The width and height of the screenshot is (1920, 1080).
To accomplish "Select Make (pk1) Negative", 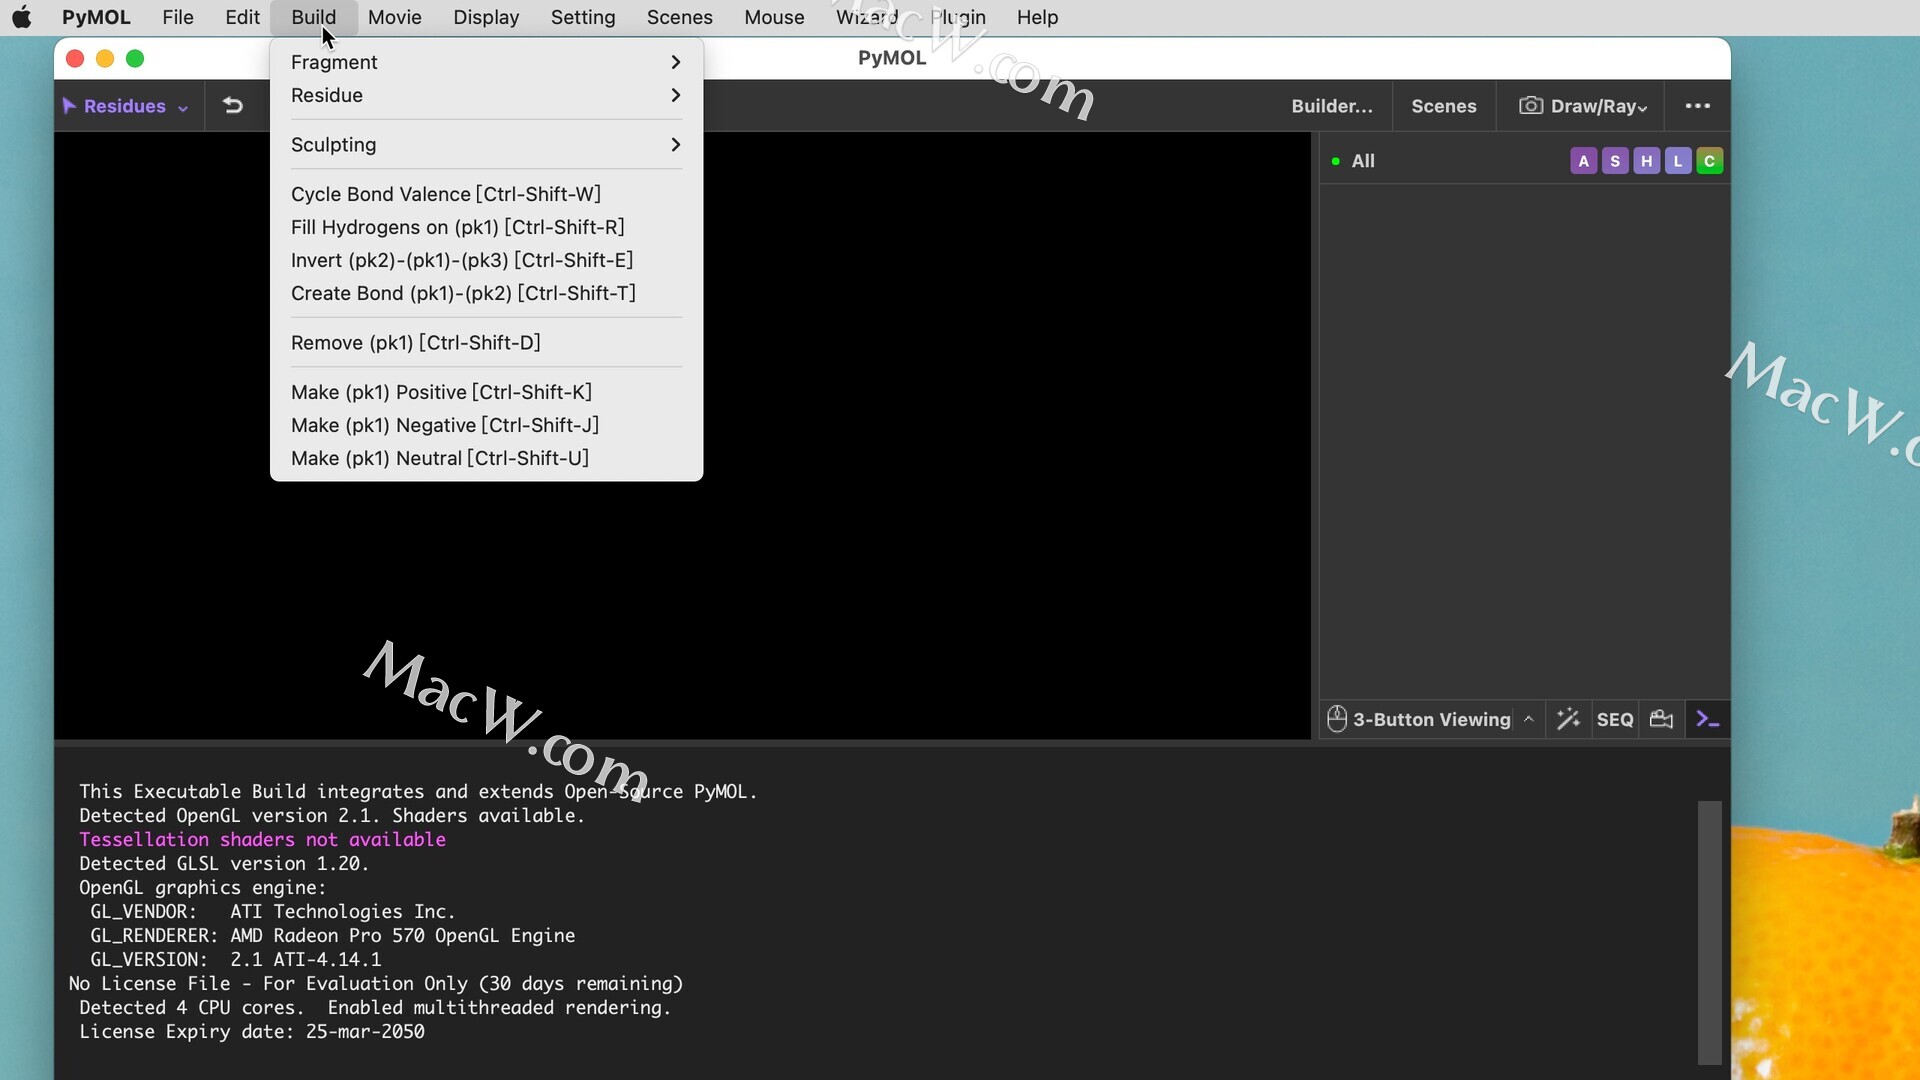I will coord(486,425).
